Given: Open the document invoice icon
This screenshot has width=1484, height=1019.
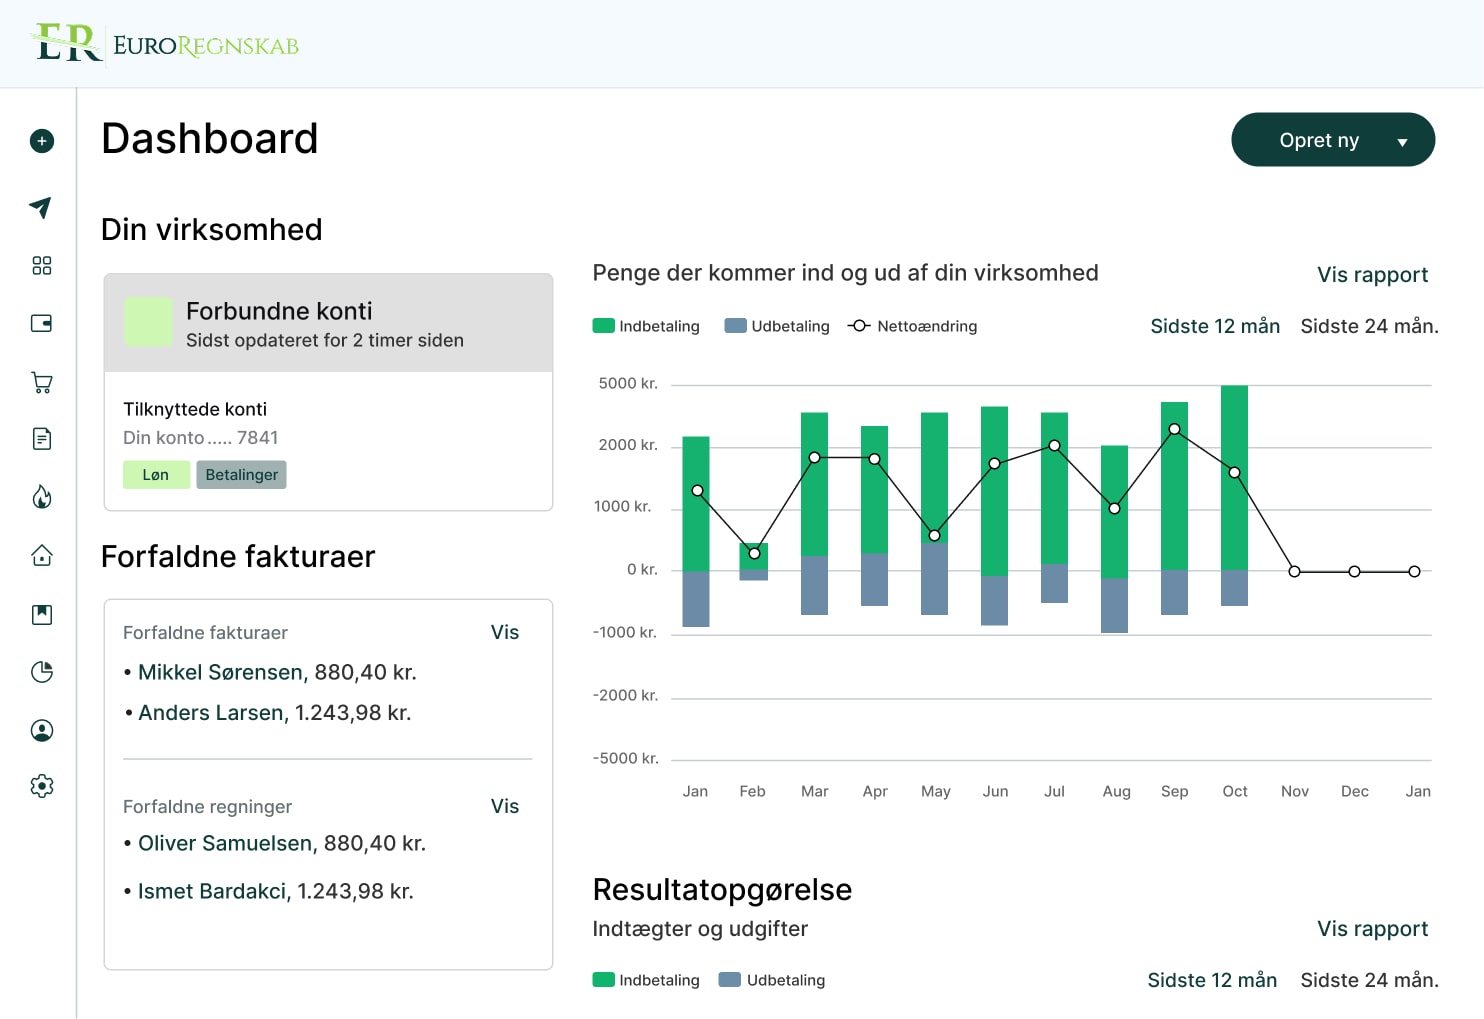Looking at the screenshot, I should click(41, 438).
